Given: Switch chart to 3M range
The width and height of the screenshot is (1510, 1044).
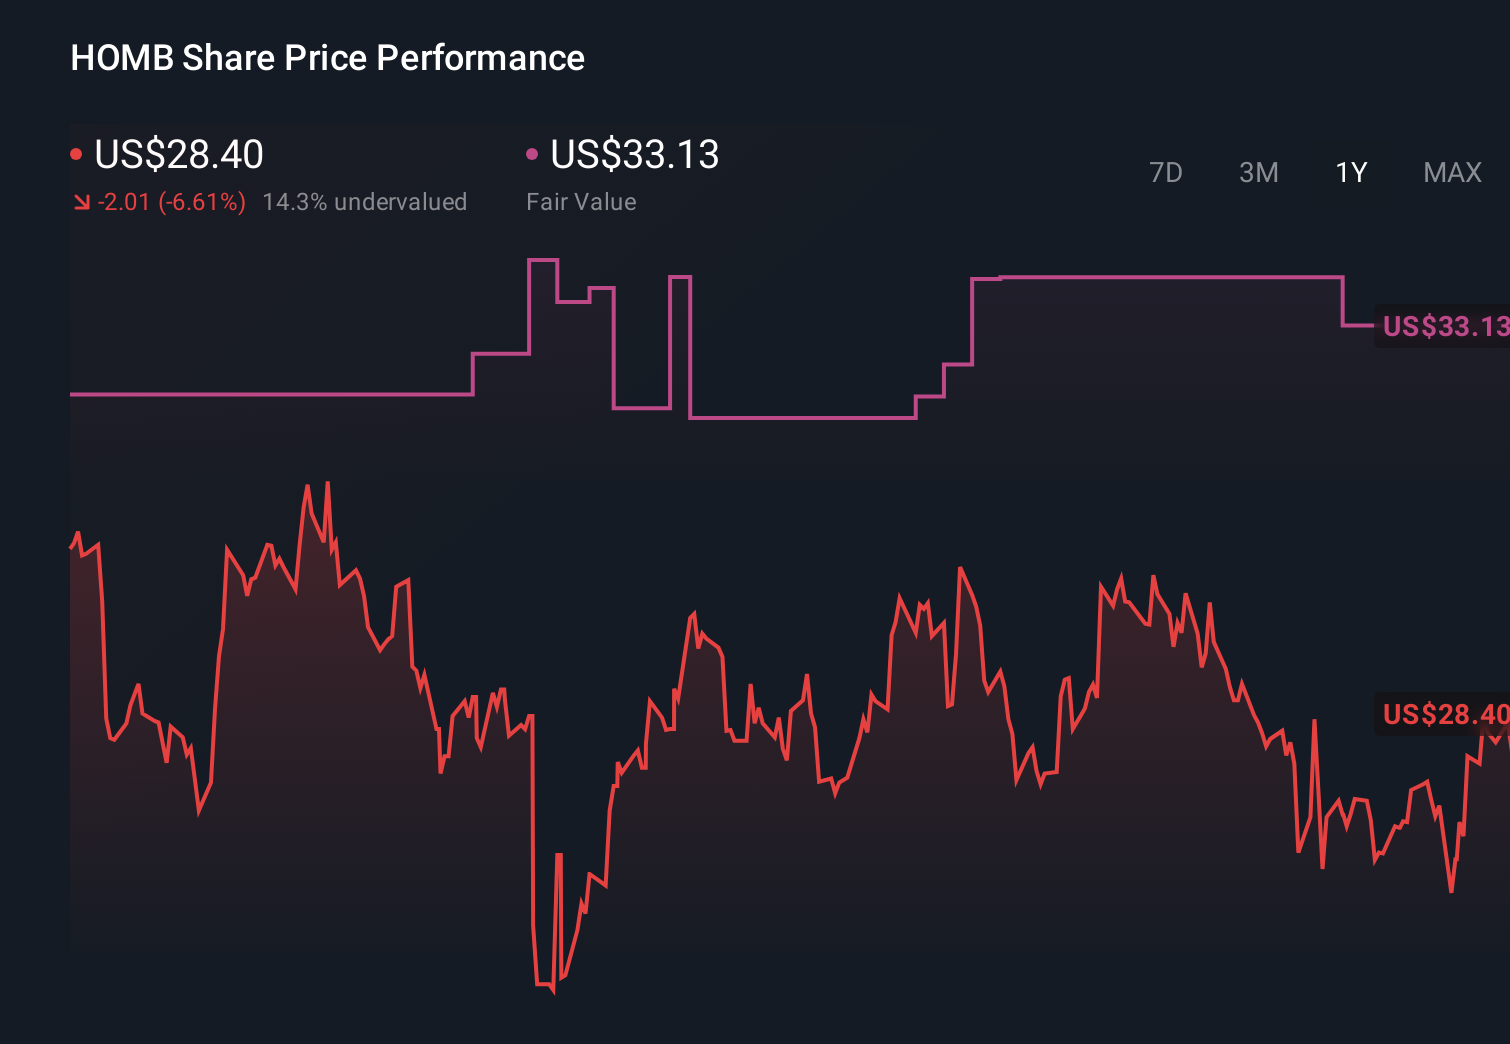Looking at the screenshot, I should [1258, 173].
